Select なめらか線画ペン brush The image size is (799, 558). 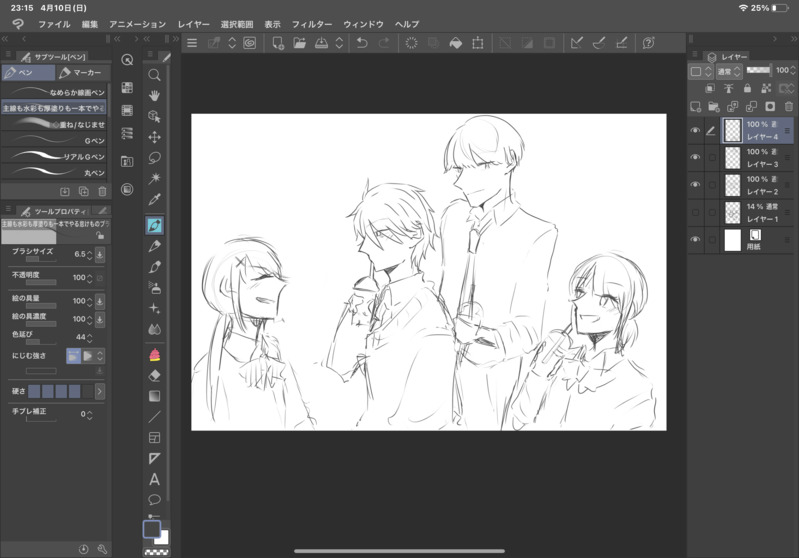54,92
